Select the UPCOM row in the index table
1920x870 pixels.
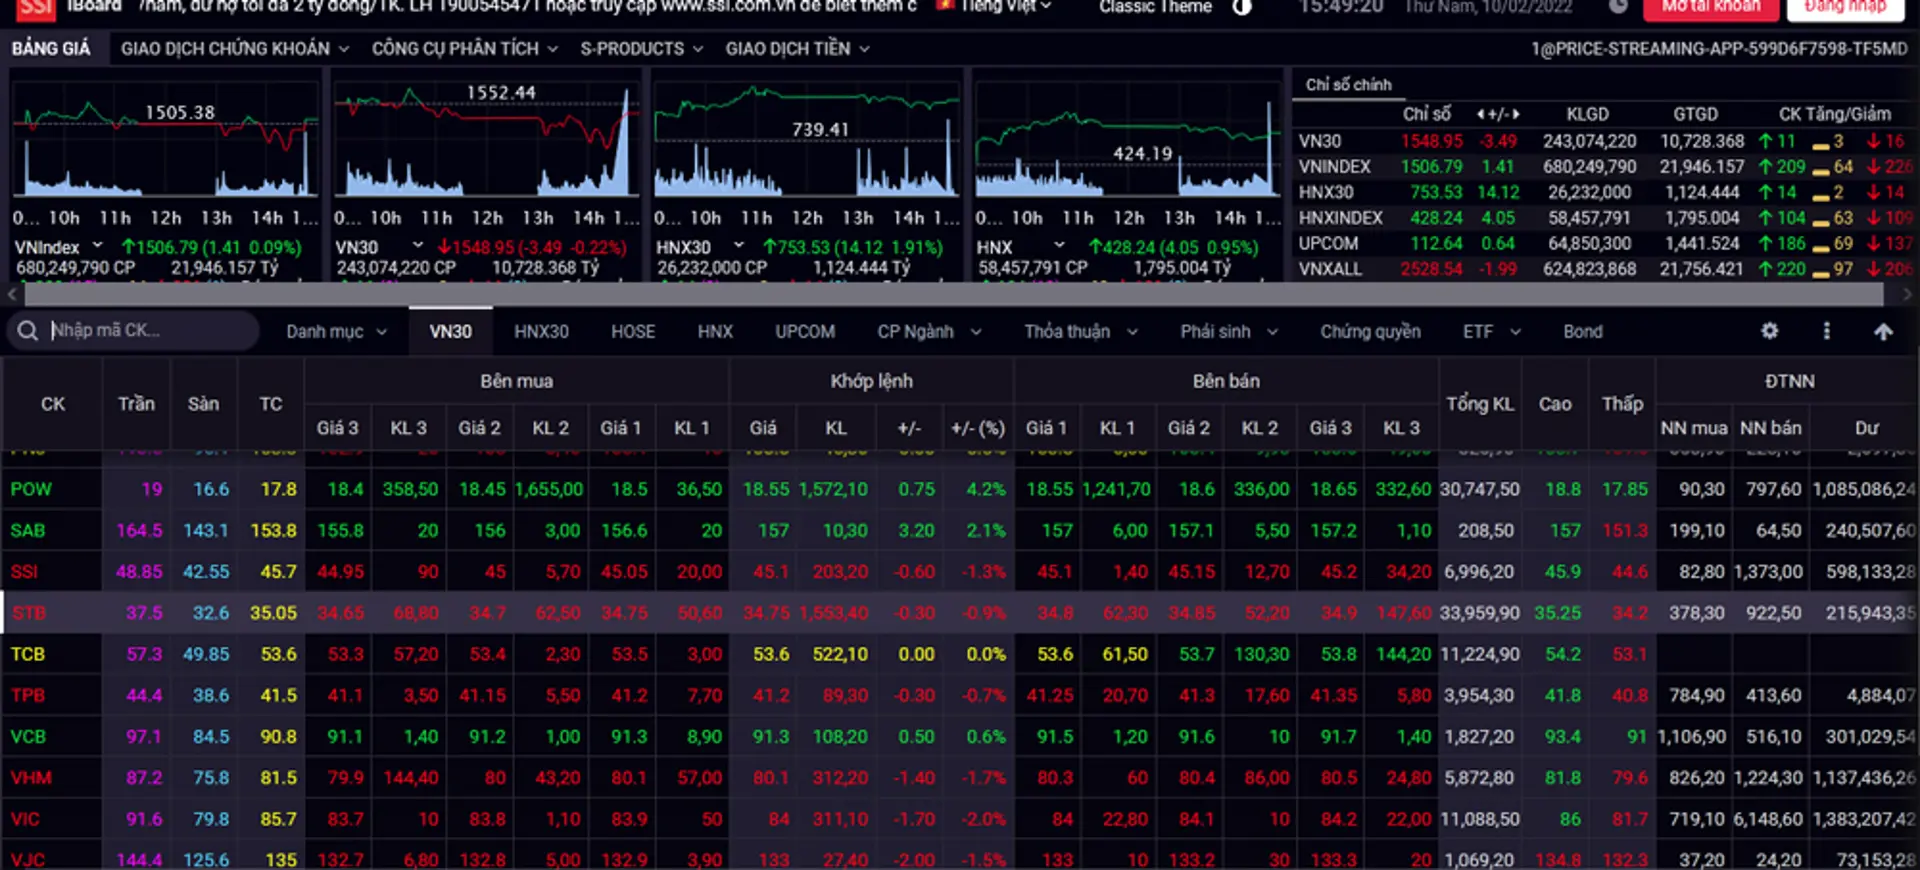1604,243
